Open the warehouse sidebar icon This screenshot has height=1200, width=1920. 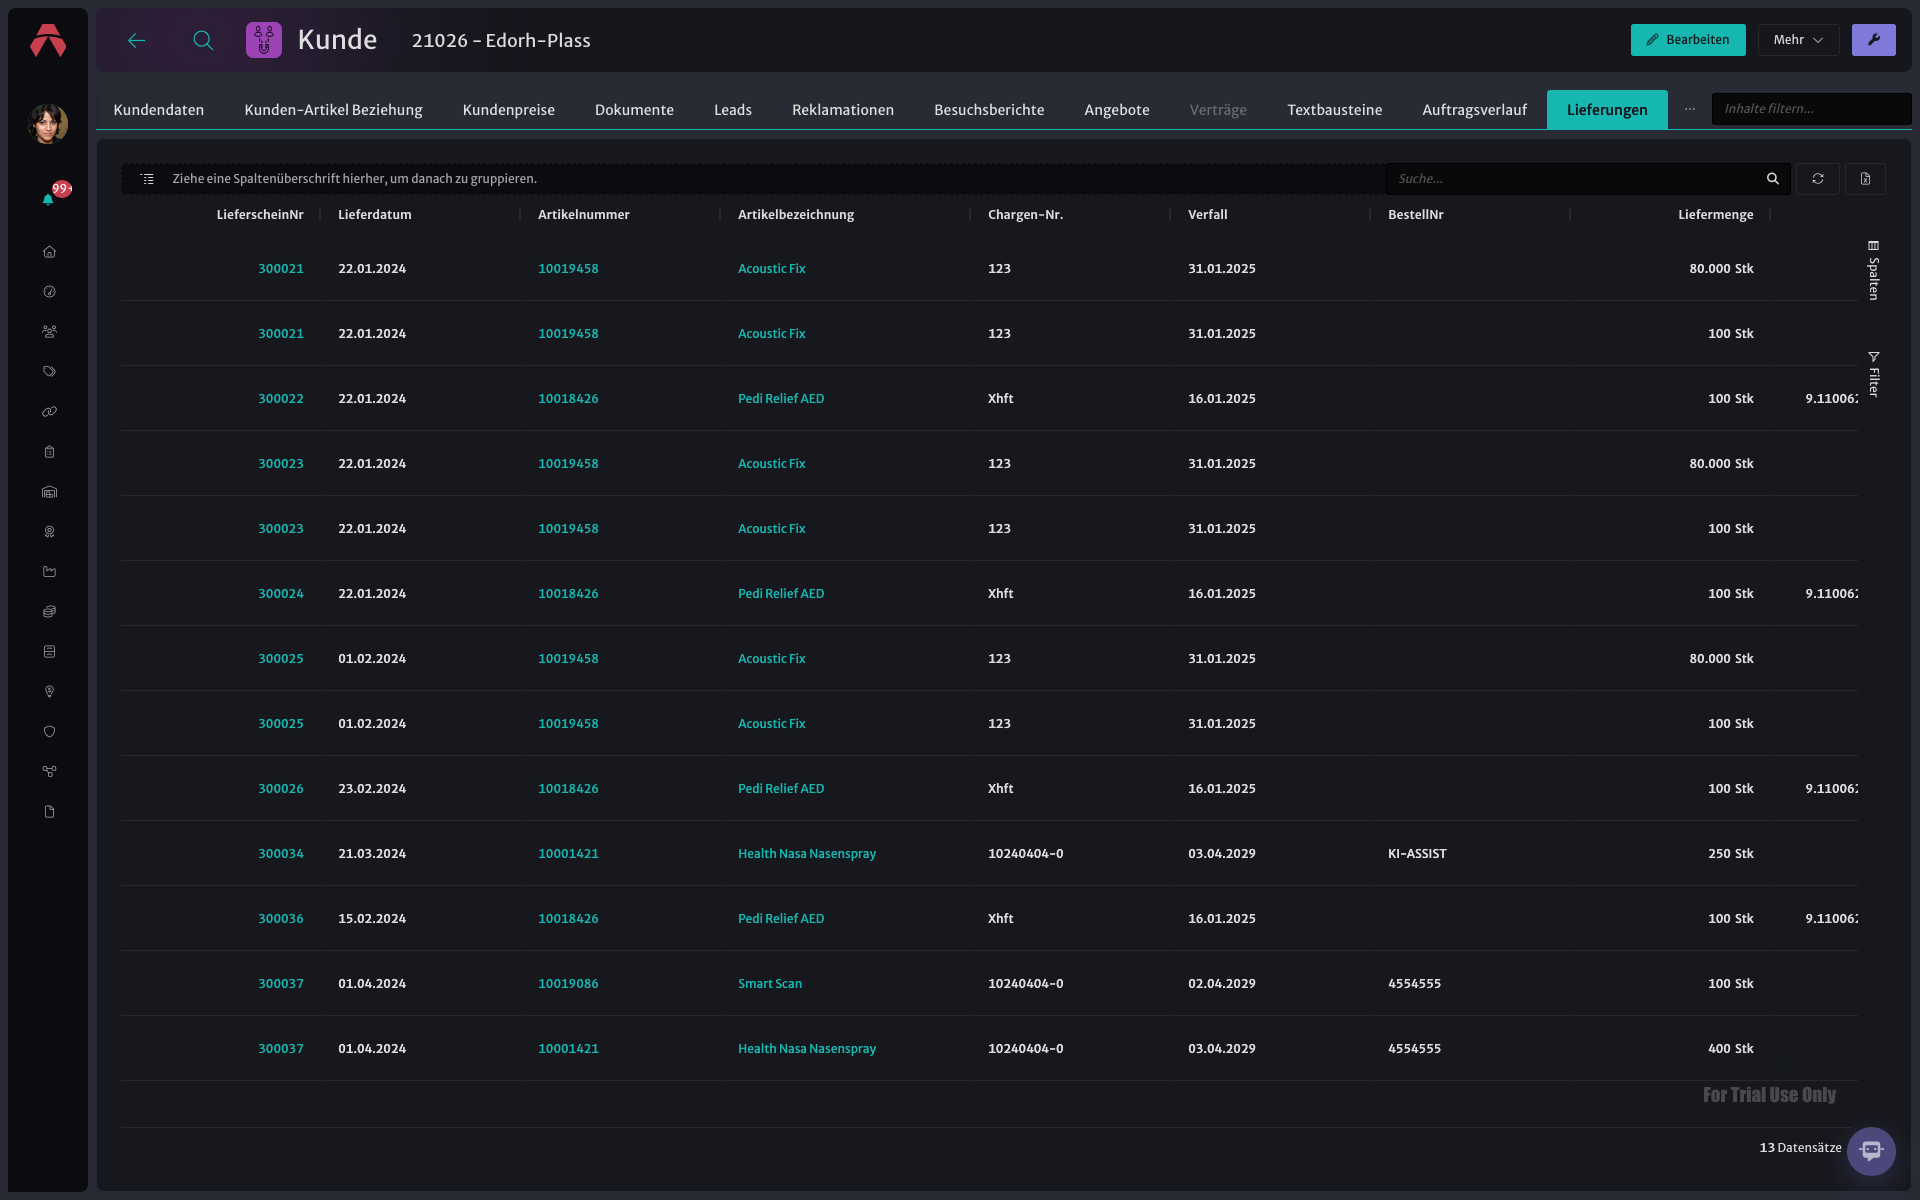49,492
